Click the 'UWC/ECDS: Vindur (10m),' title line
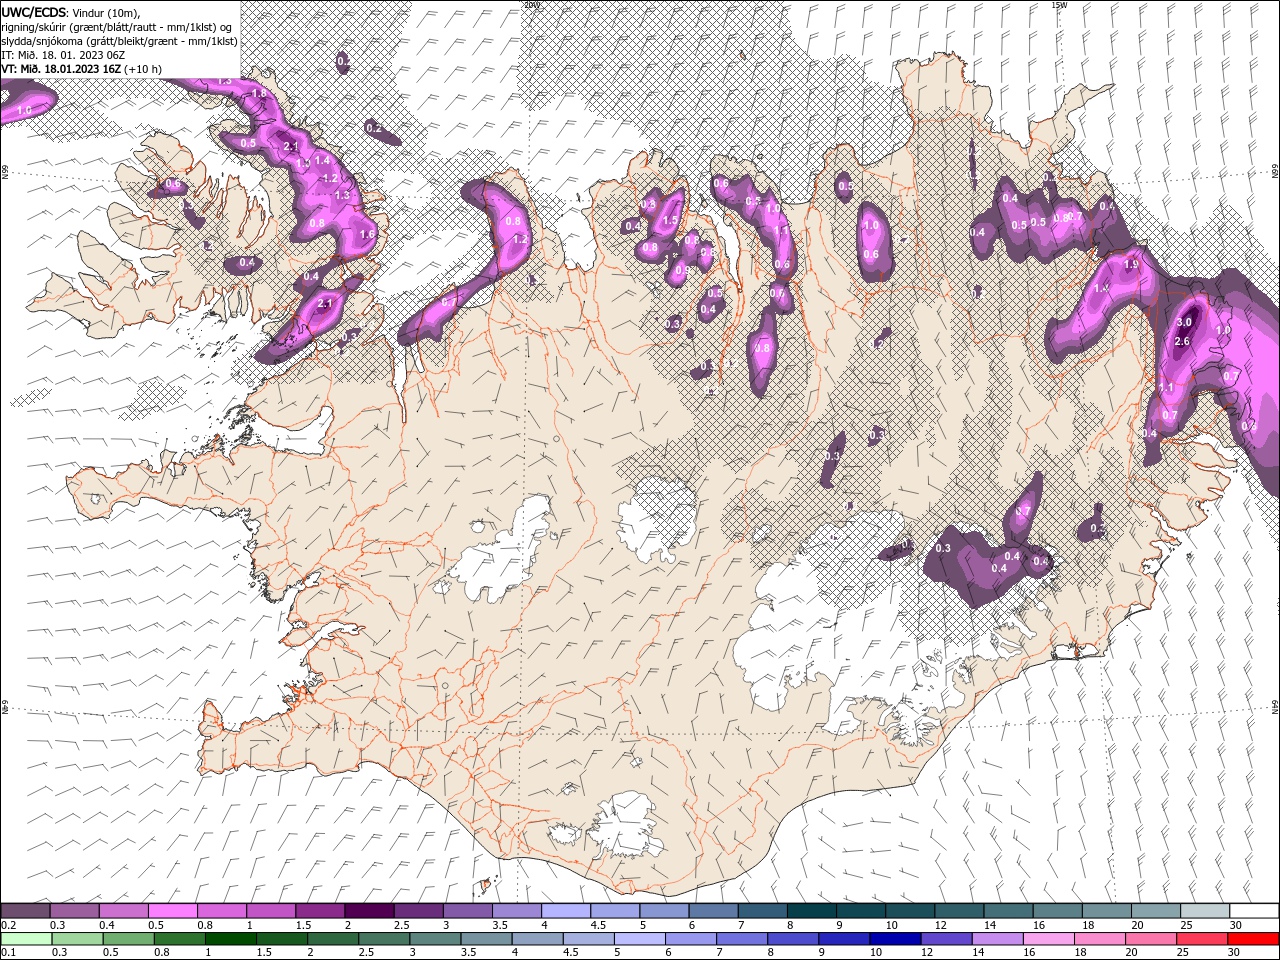This screenshot has height=960, width=1280. coord(71,12)
